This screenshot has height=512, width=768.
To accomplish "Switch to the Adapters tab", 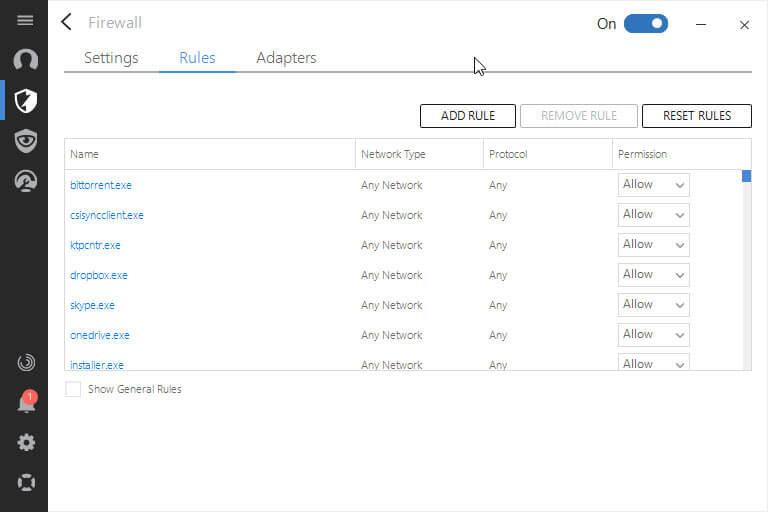I will click(286, 58).
